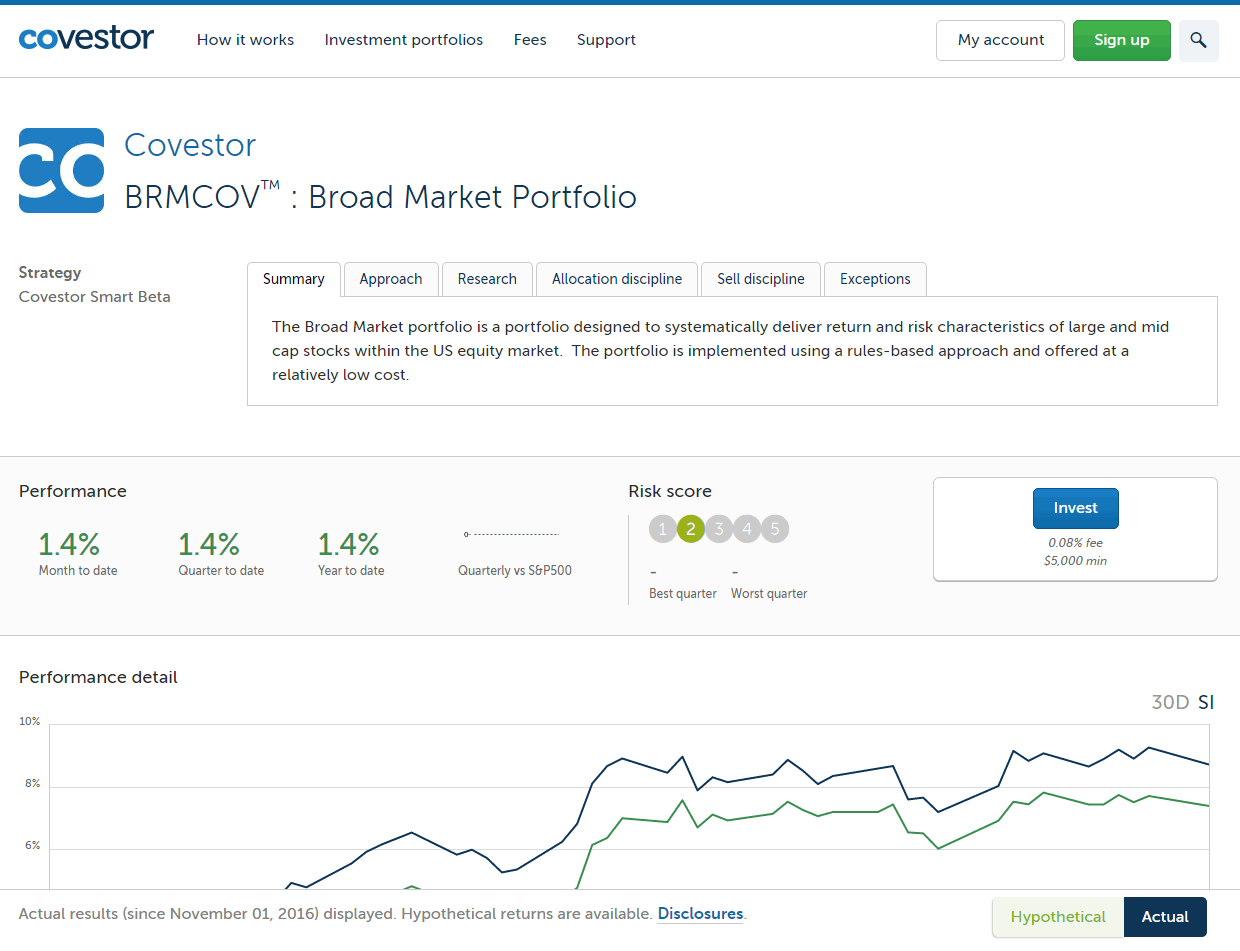1240x951 pixels.
Task: Select risk score circle 1
Action: [663, 529]
